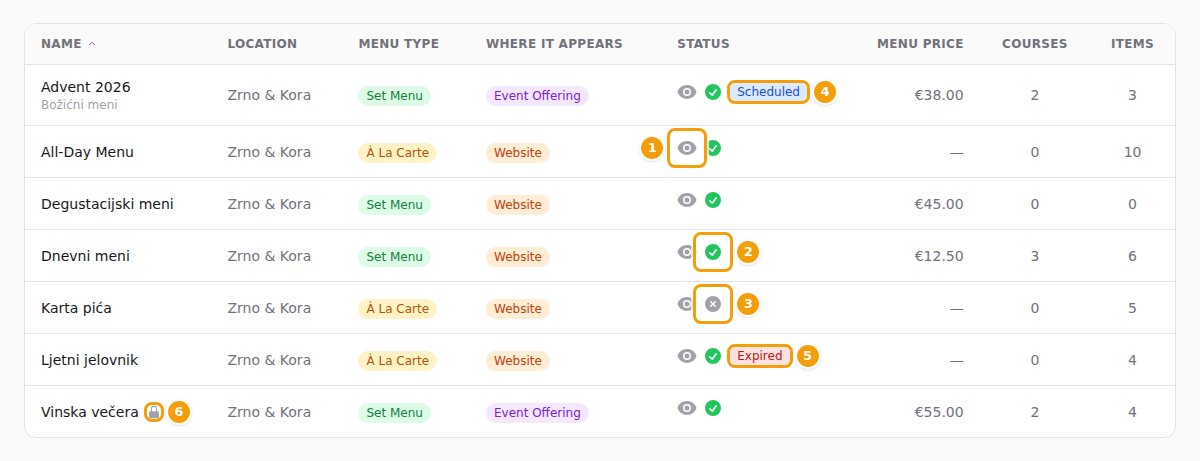
Task: Click the green check icon in Vinska večera row
Action: click(x=713, y=408)
